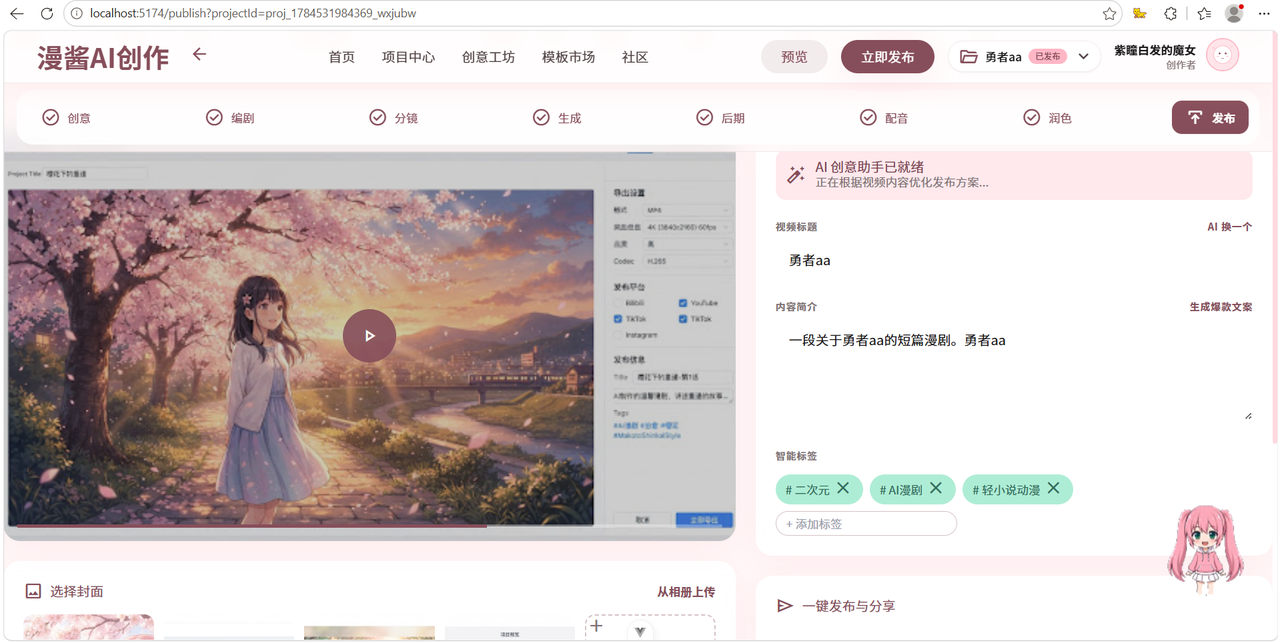Bookmark this page with the star icon

click(x=1109, y=14)
